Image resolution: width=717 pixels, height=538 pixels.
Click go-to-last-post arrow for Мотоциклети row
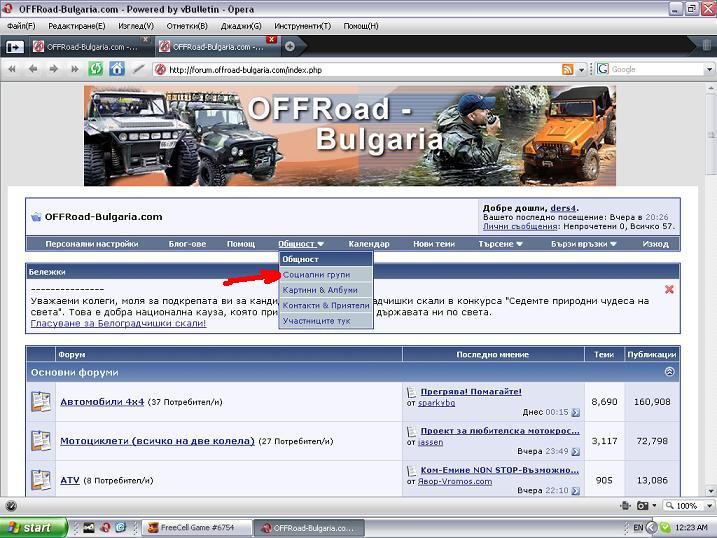(576, 451)
